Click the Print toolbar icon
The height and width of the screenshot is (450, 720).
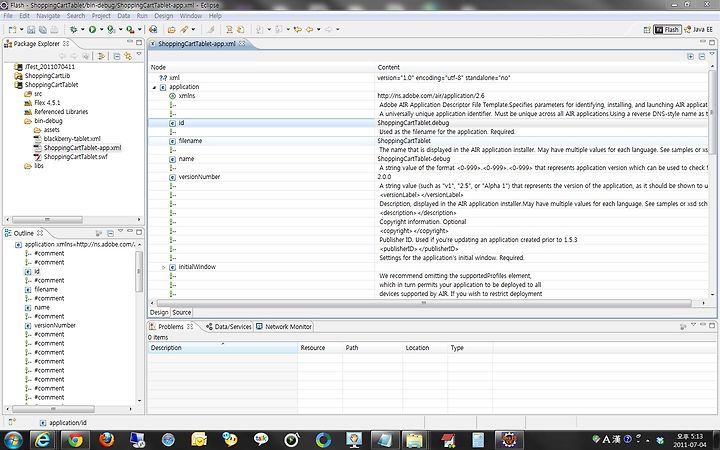tap(54, 29)
